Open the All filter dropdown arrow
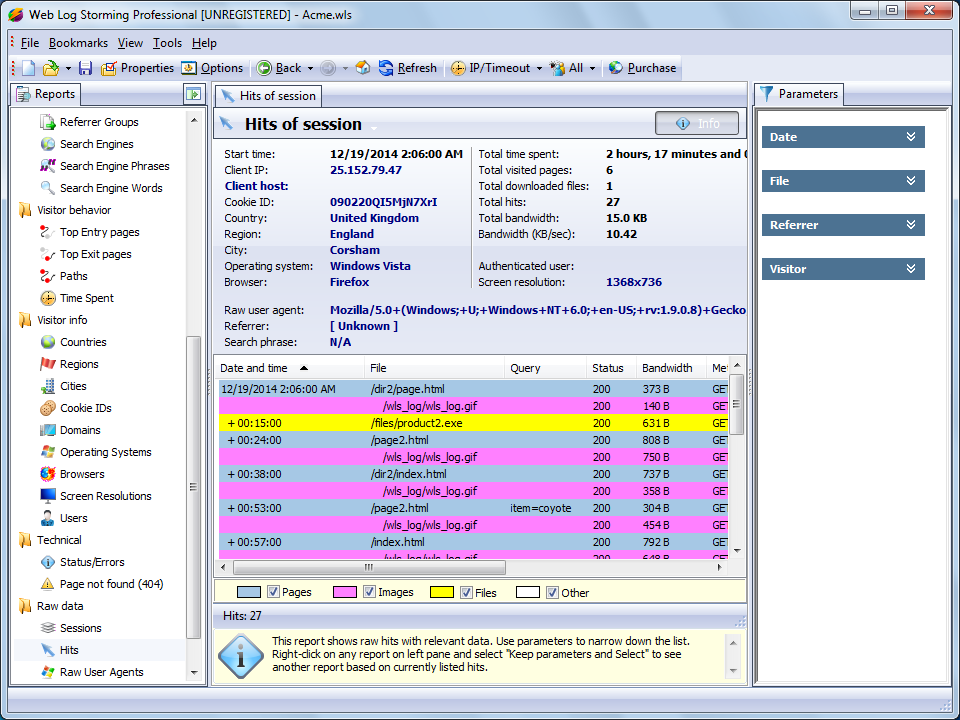 point(592,69)
